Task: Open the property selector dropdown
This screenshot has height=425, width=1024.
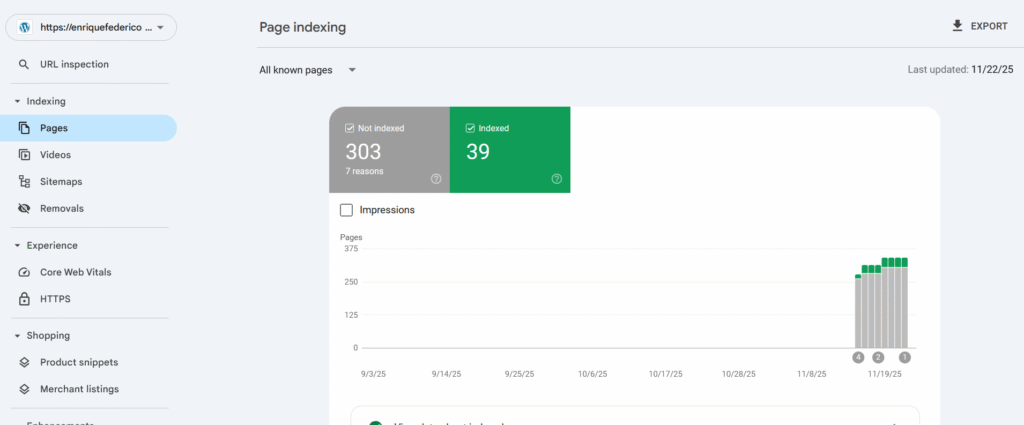Action: point(92,28)
